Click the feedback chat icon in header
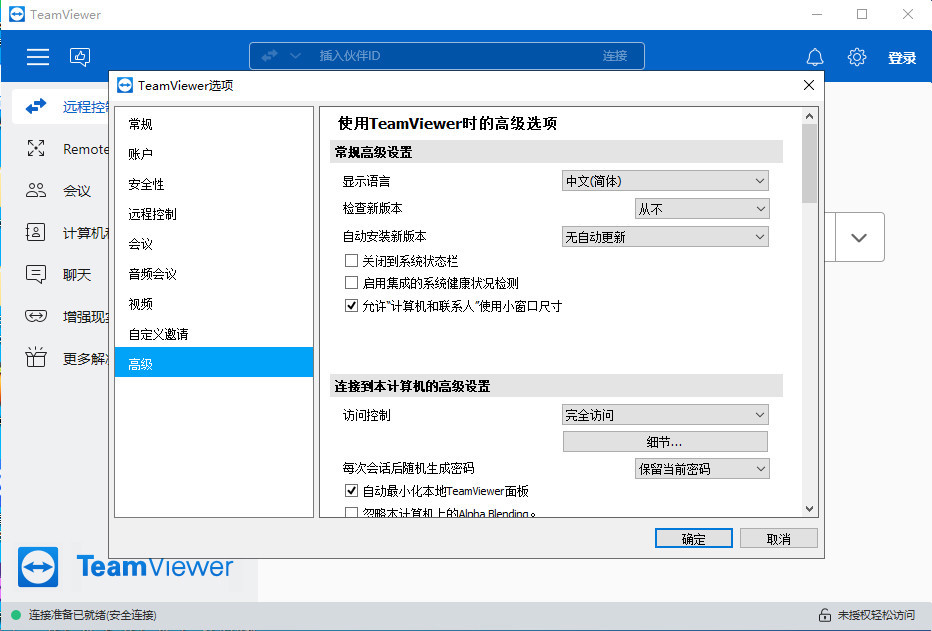Screen dimensions: 932x631 [x=80, y=57]
